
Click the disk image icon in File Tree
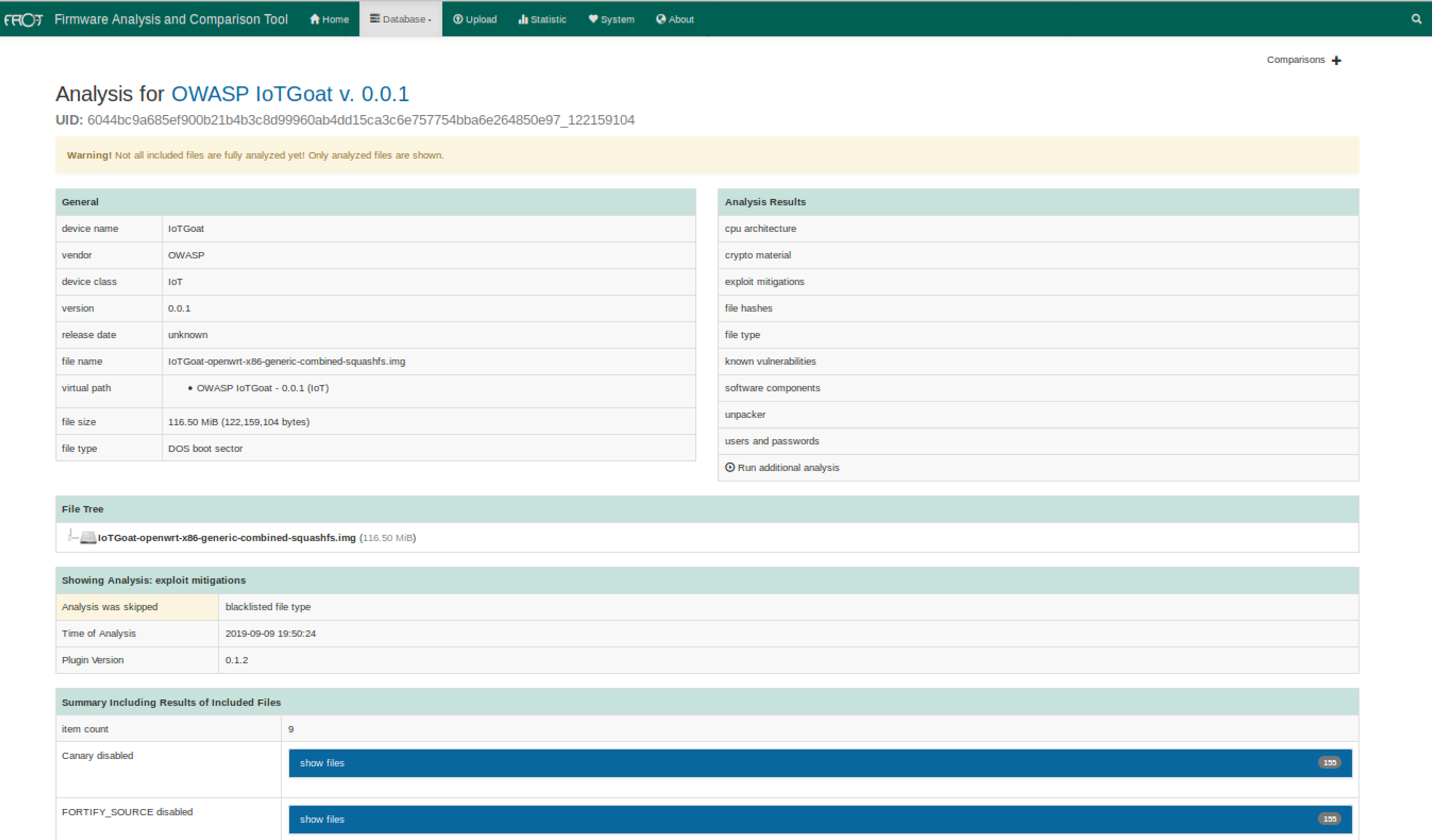pos(88,538)
